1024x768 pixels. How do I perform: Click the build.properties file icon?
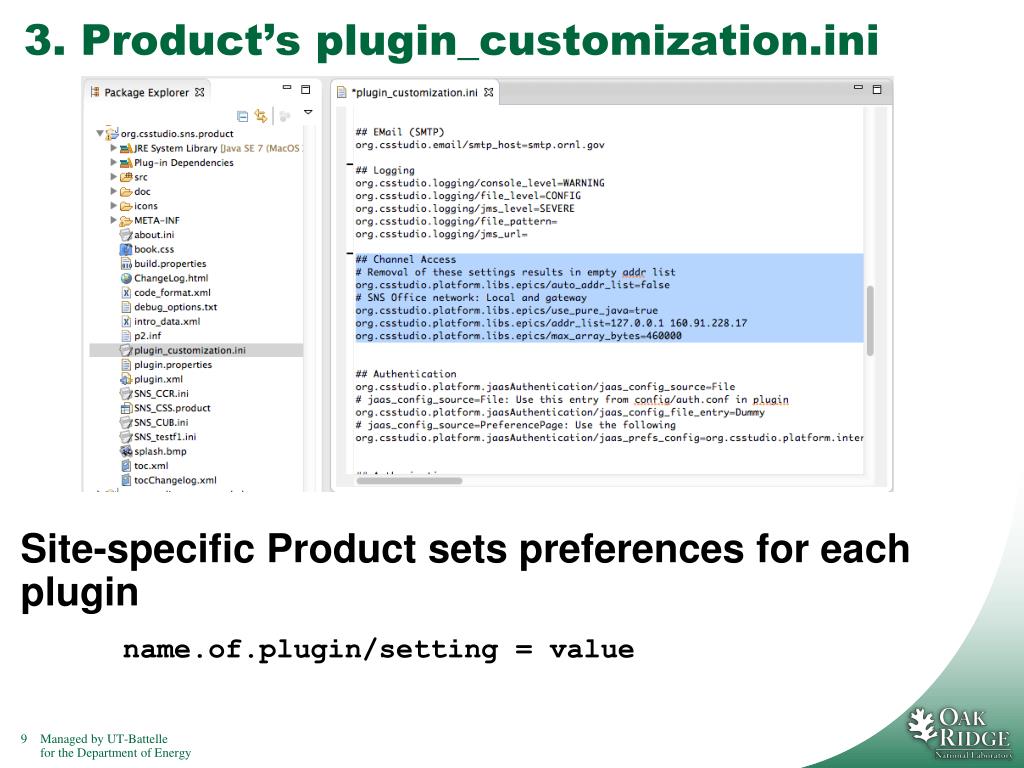tap(126, 263)
